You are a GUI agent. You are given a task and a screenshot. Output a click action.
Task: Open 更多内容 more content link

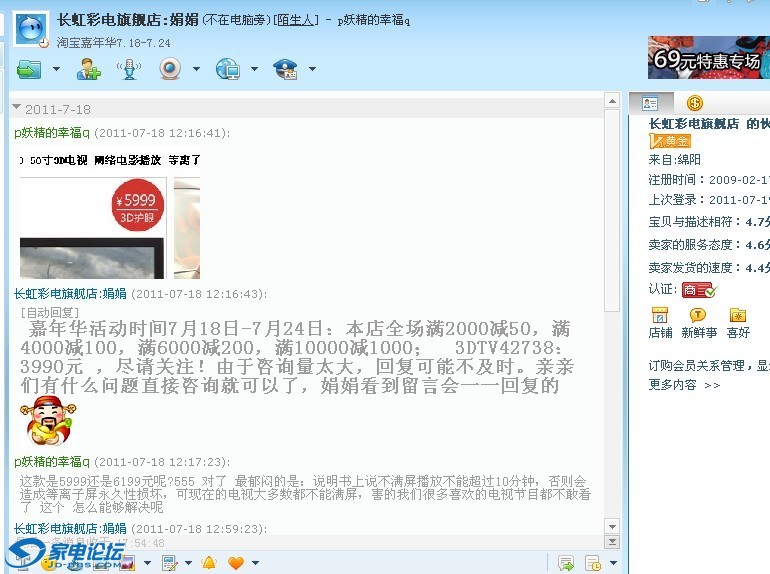(684, 384)
